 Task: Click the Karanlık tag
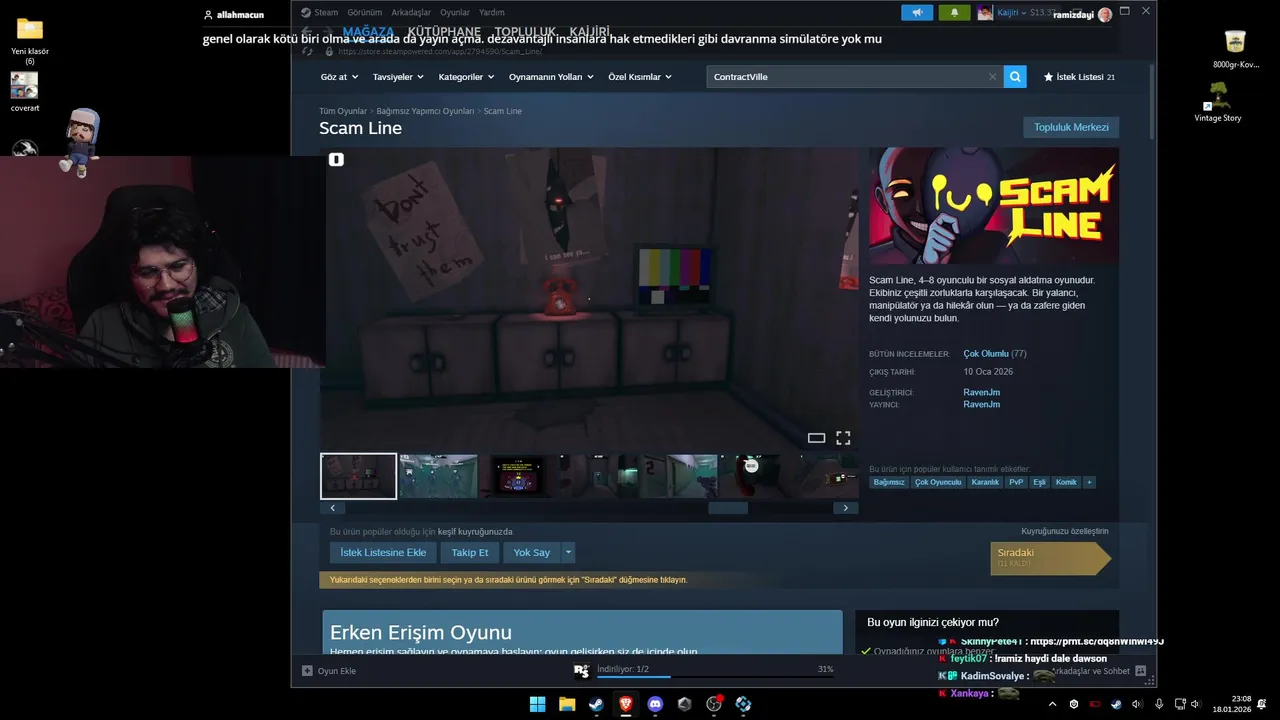pyautogui.click(x=985, y=482)
